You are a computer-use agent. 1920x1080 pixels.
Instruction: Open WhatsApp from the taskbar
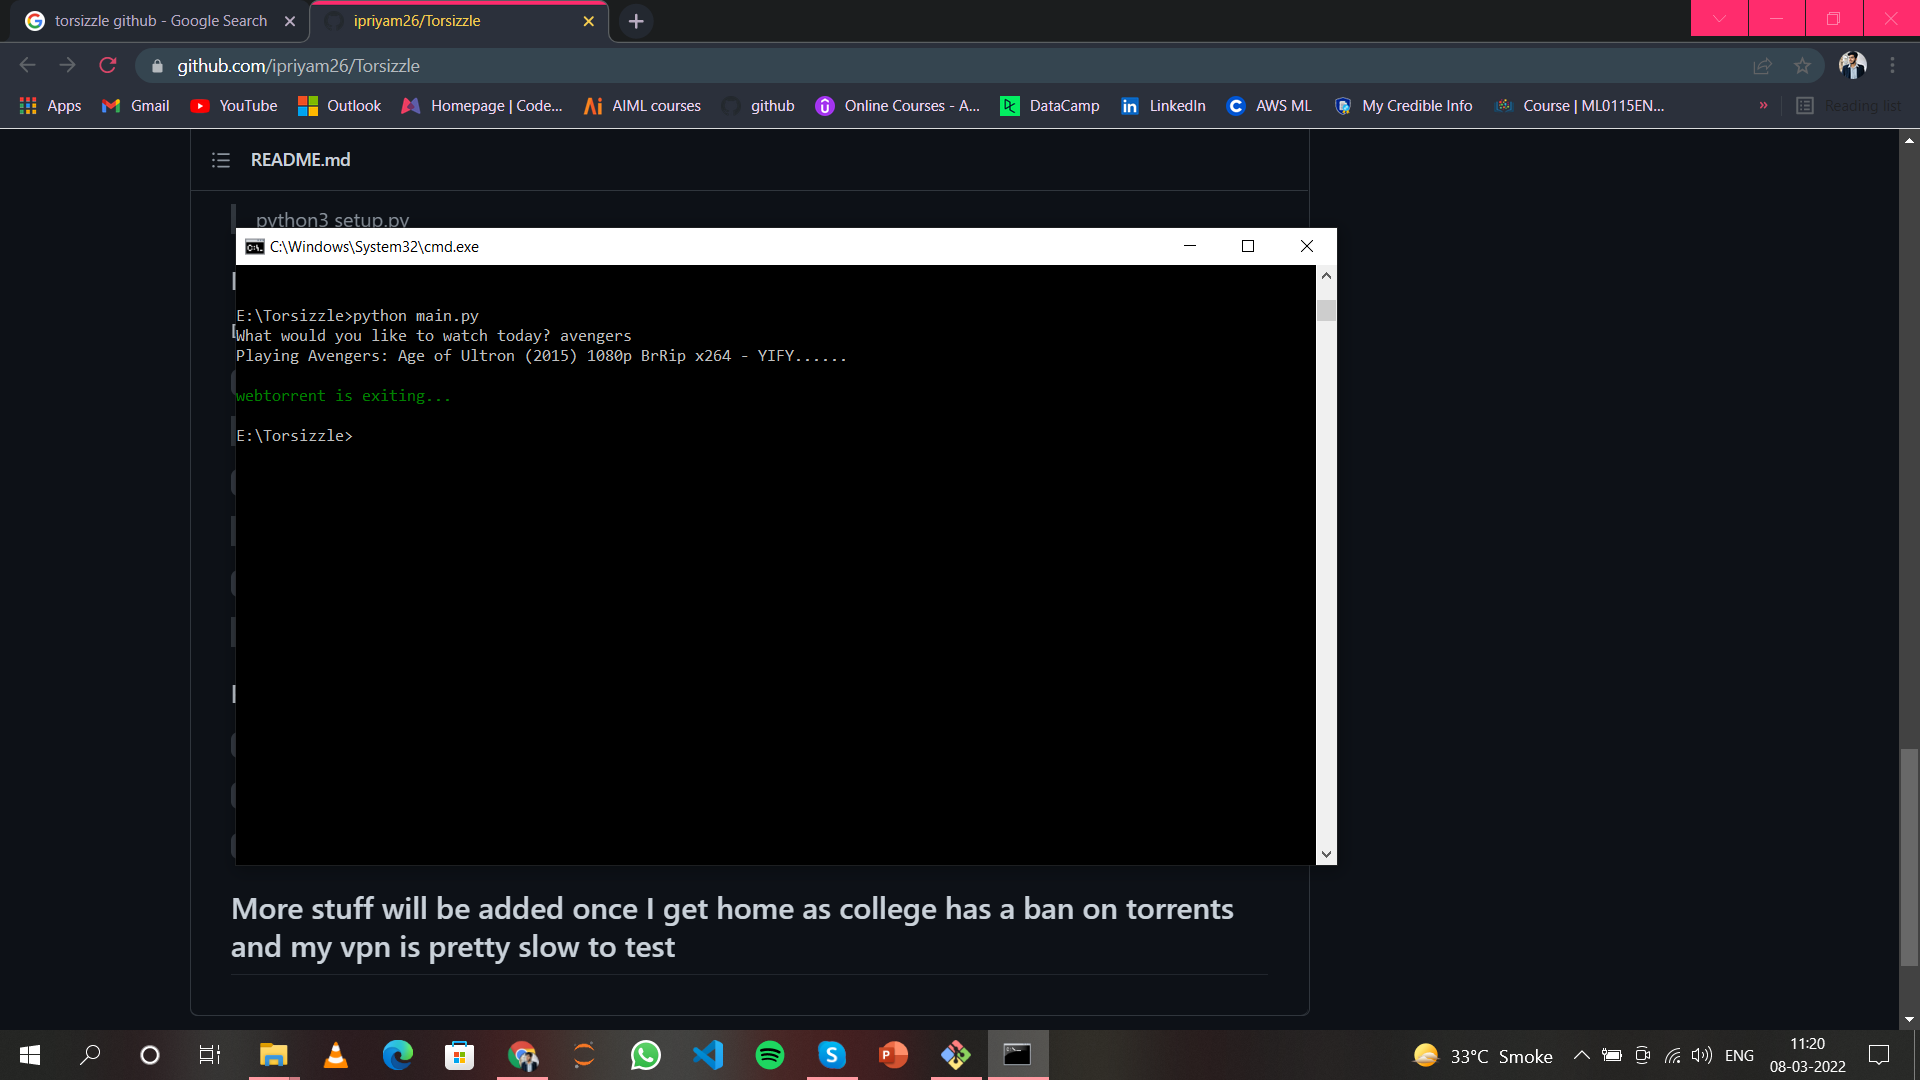tap(646, 1055)
